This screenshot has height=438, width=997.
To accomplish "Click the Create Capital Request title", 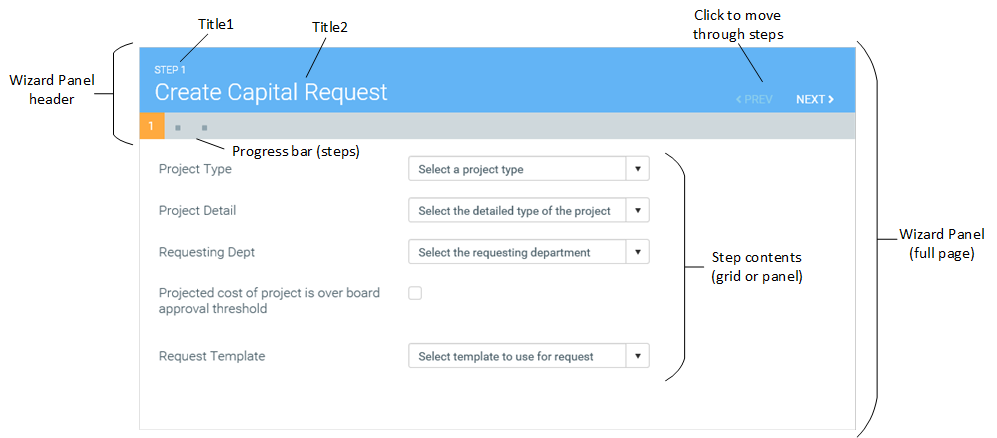I will click(270, 93).
